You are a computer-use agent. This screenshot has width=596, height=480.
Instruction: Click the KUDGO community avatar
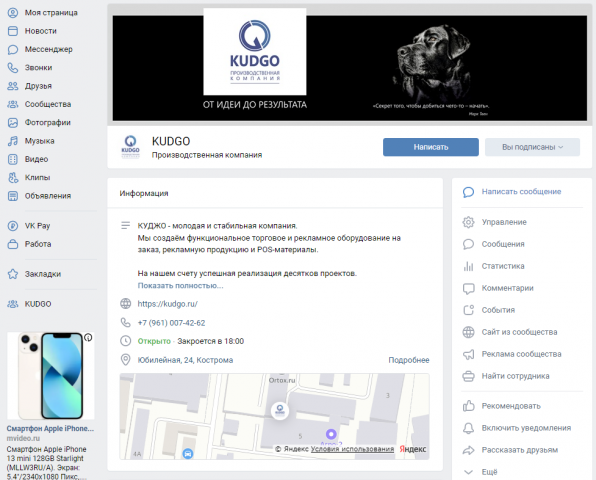(130, 147)
